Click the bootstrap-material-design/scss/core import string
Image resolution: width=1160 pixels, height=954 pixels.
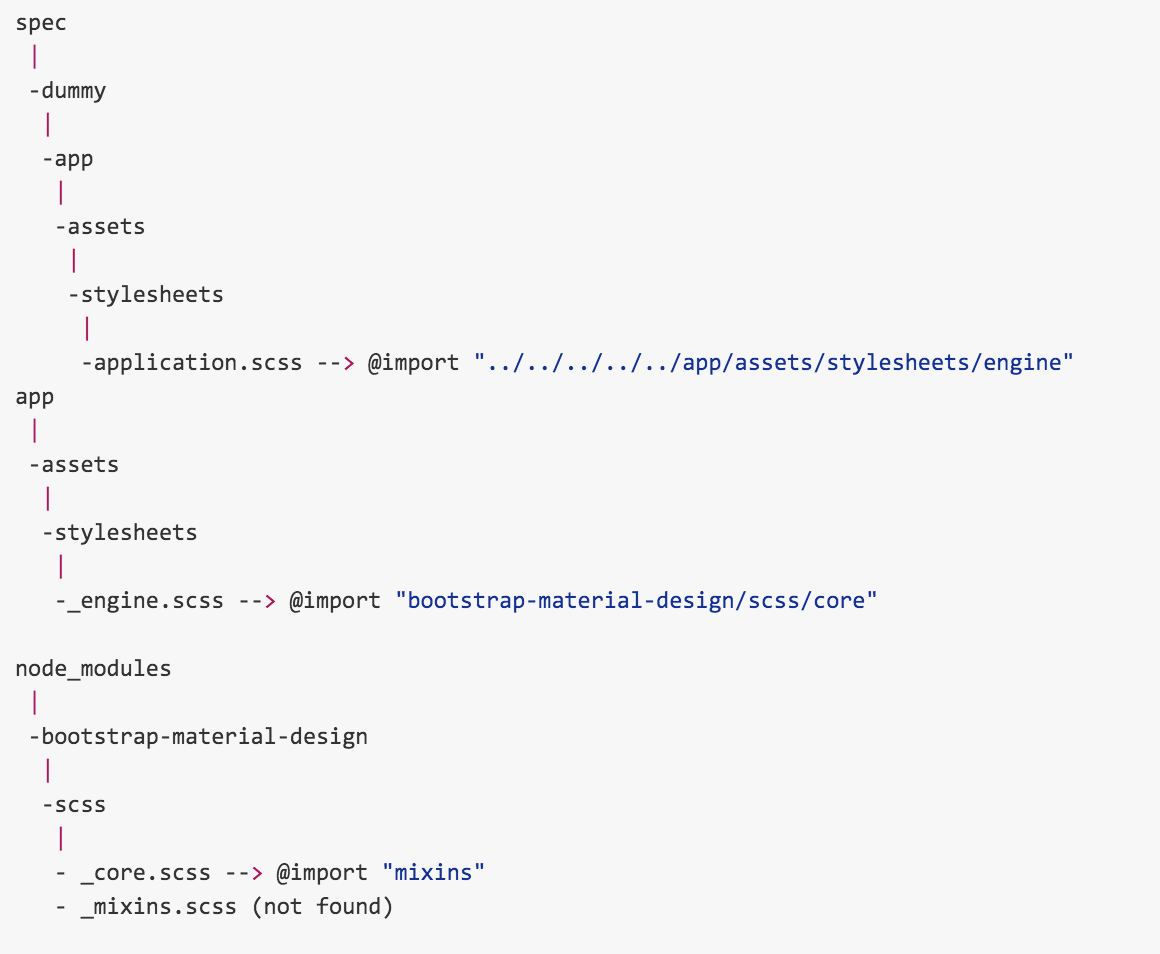pos(636,601)
